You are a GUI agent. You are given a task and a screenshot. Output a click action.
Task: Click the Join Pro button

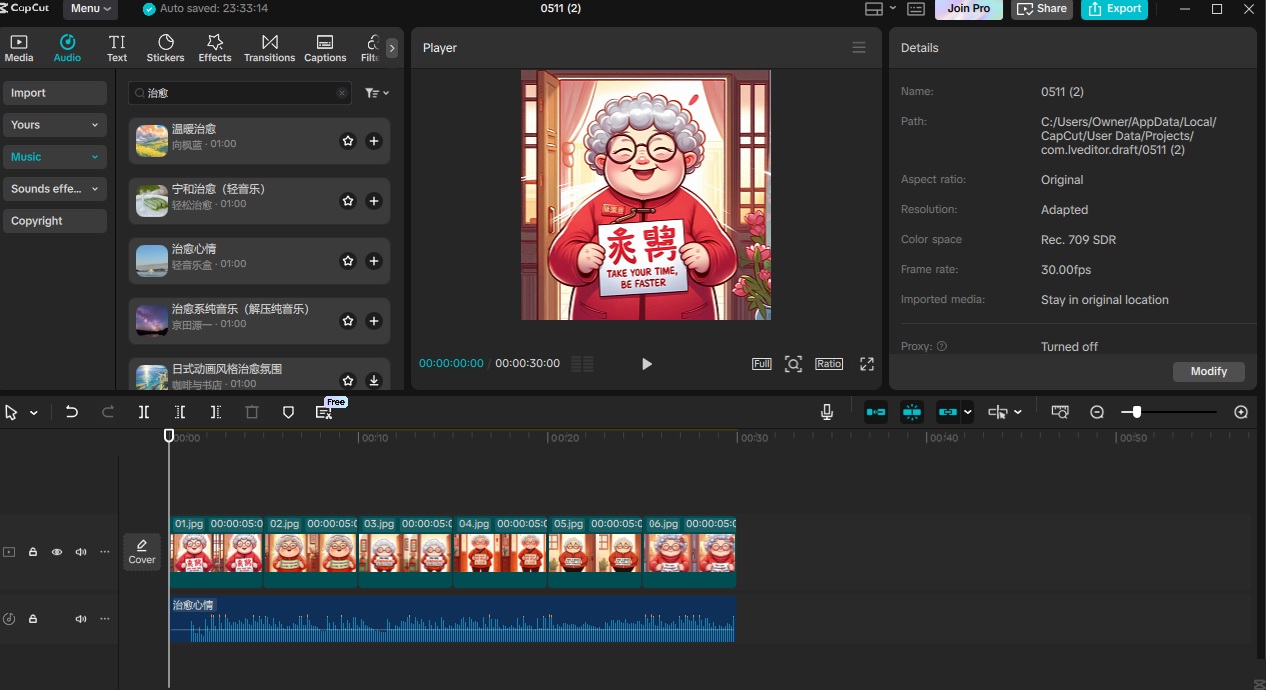point(969,9)
